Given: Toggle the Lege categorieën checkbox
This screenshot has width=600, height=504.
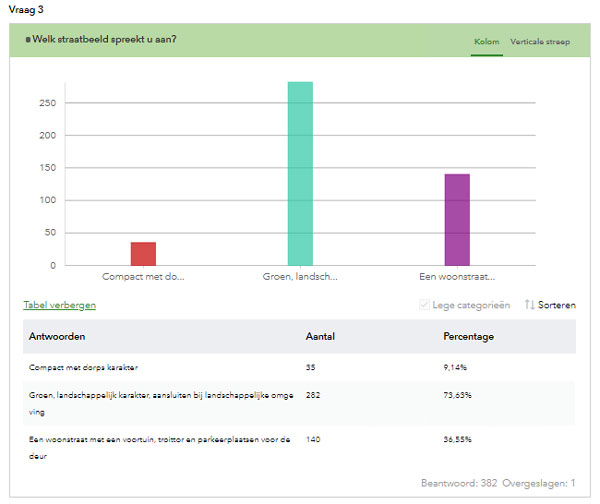Looking at the screenshot, I should coord(424,305).
